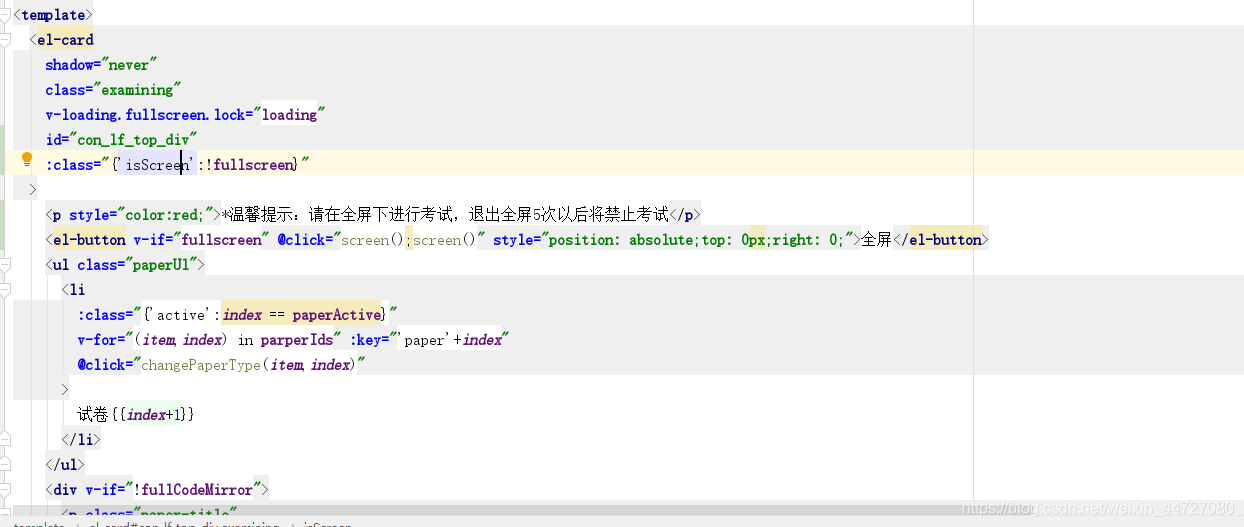Screen dimensions: 1244x527
Task: Click the 'examining' class attribute value
Action: [138, 90]
